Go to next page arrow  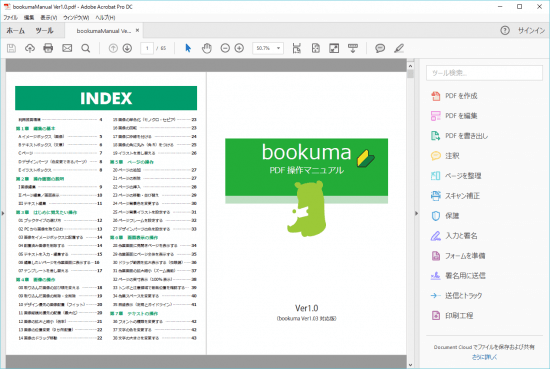tap(127, 48)
